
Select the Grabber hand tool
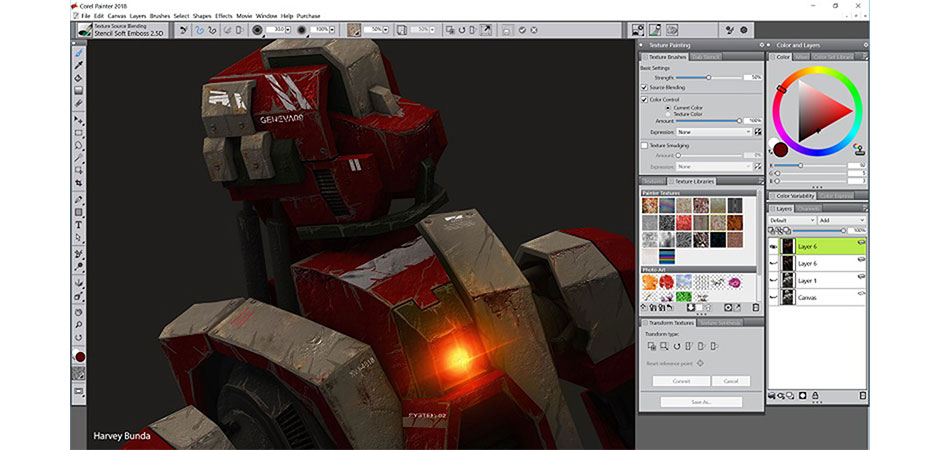pos(79,312)
